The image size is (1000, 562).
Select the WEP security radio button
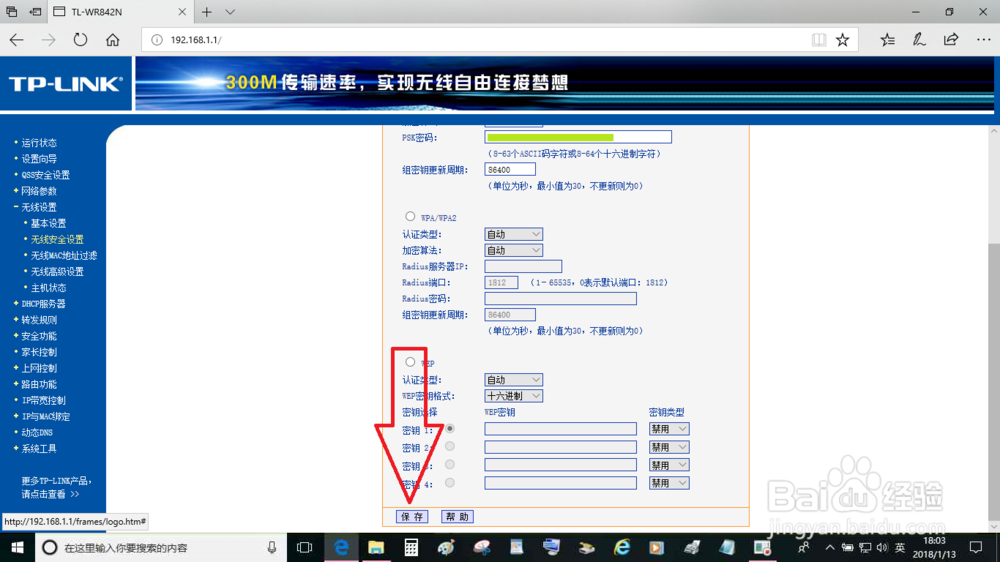tap(410, 362)
